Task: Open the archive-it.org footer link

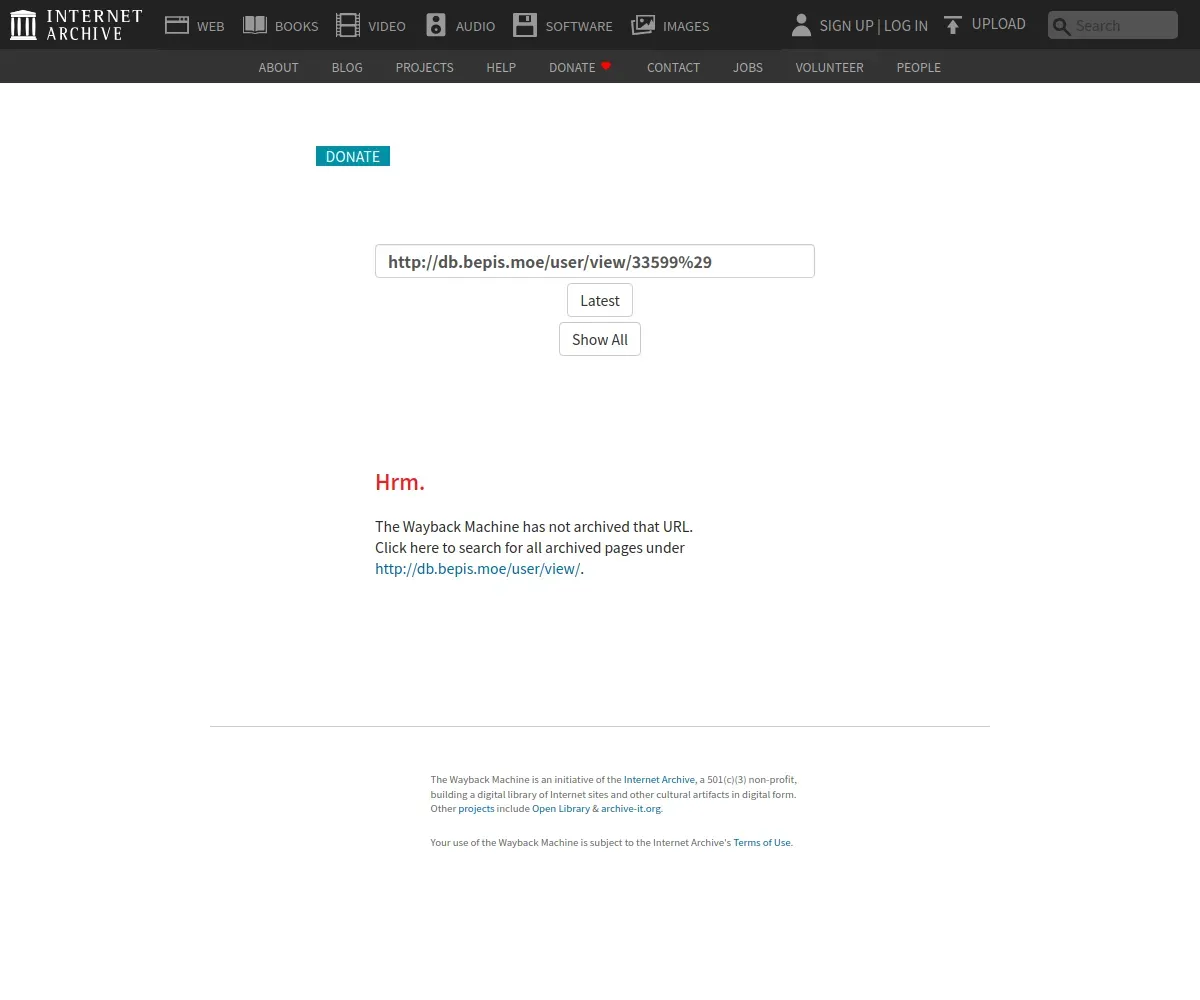Action: pos(631,808)
